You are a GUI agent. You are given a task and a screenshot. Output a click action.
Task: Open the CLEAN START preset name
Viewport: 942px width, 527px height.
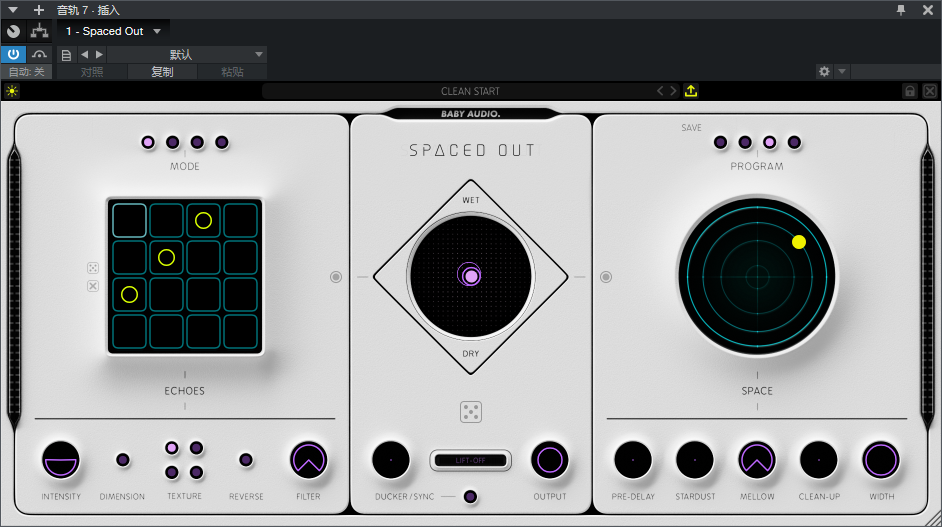pos(470,91)
